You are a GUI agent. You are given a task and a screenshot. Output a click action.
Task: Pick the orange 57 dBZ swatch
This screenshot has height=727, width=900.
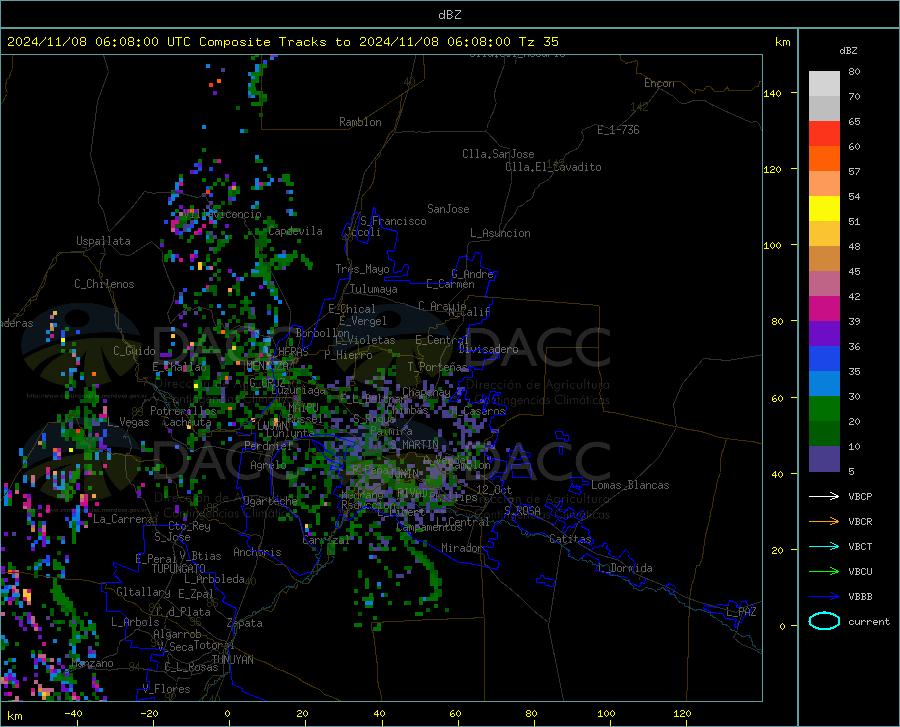pos(824,159)
